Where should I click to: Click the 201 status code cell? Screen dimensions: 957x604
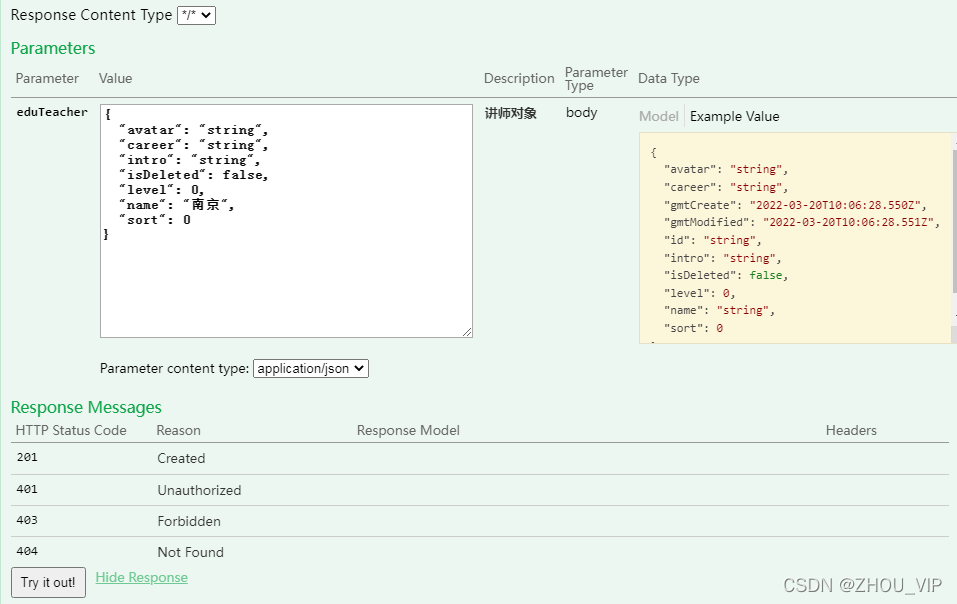point(27,457)
